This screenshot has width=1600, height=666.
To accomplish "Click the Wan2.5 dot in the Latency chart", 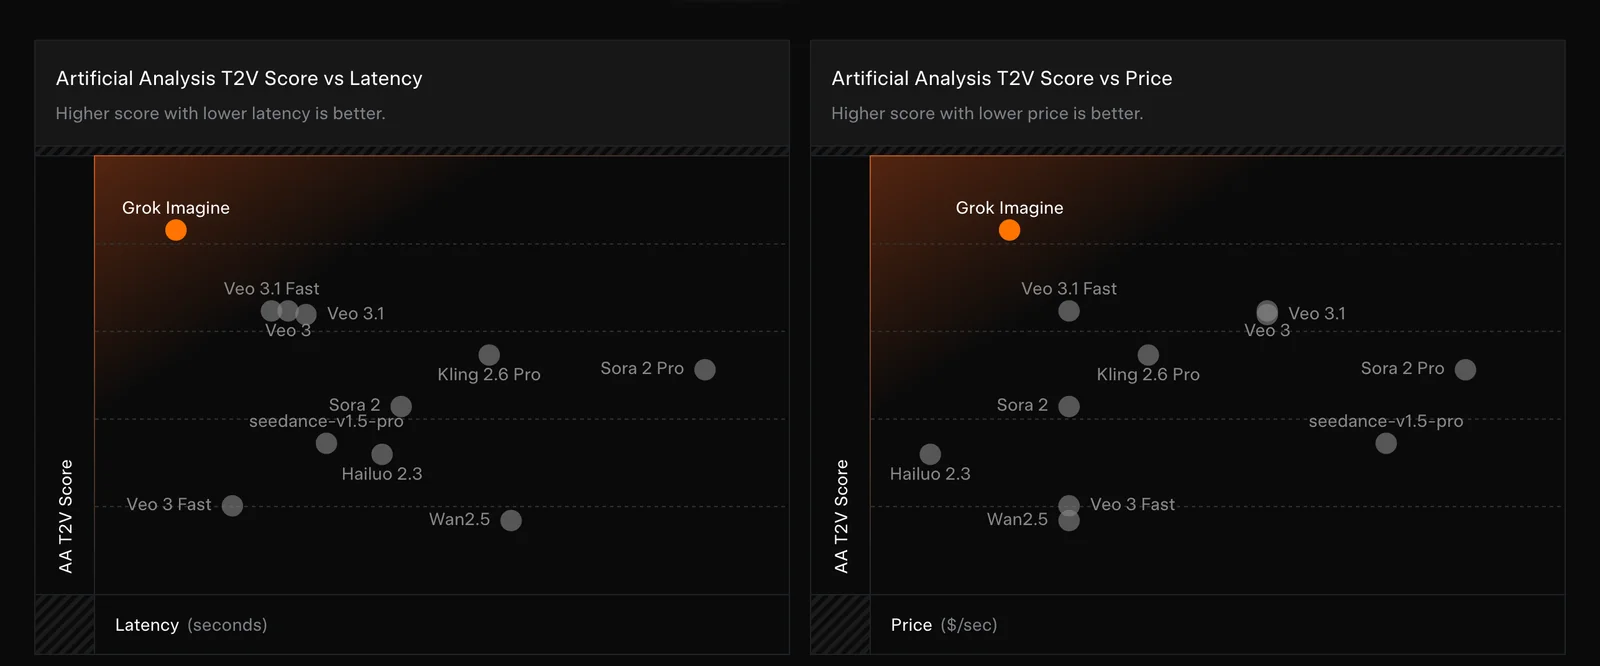I will [511, 520].
